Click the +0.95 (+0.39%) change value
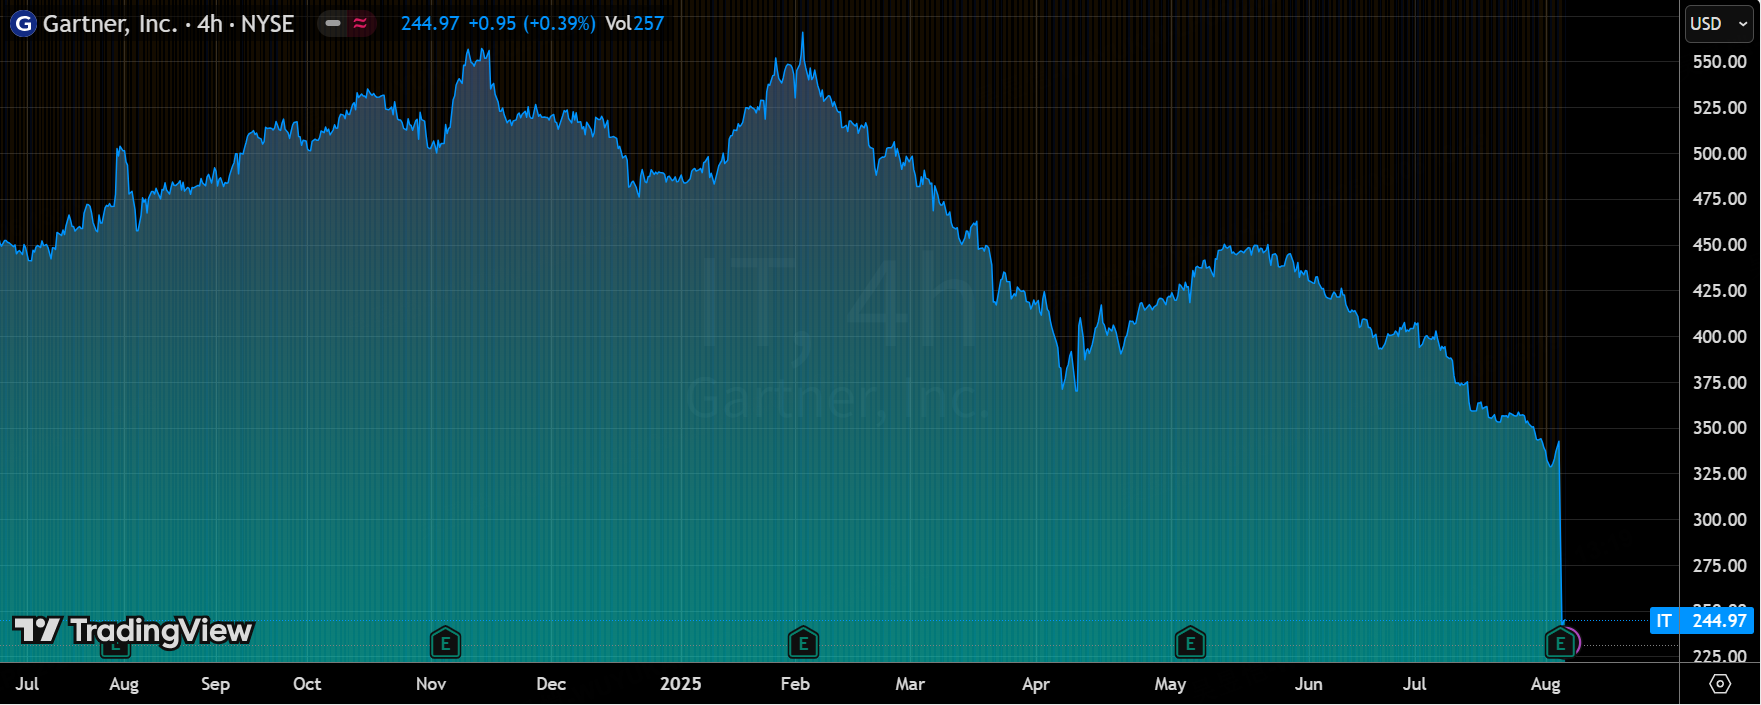This screenshot has width=1761, height=705. coord(532,23)
